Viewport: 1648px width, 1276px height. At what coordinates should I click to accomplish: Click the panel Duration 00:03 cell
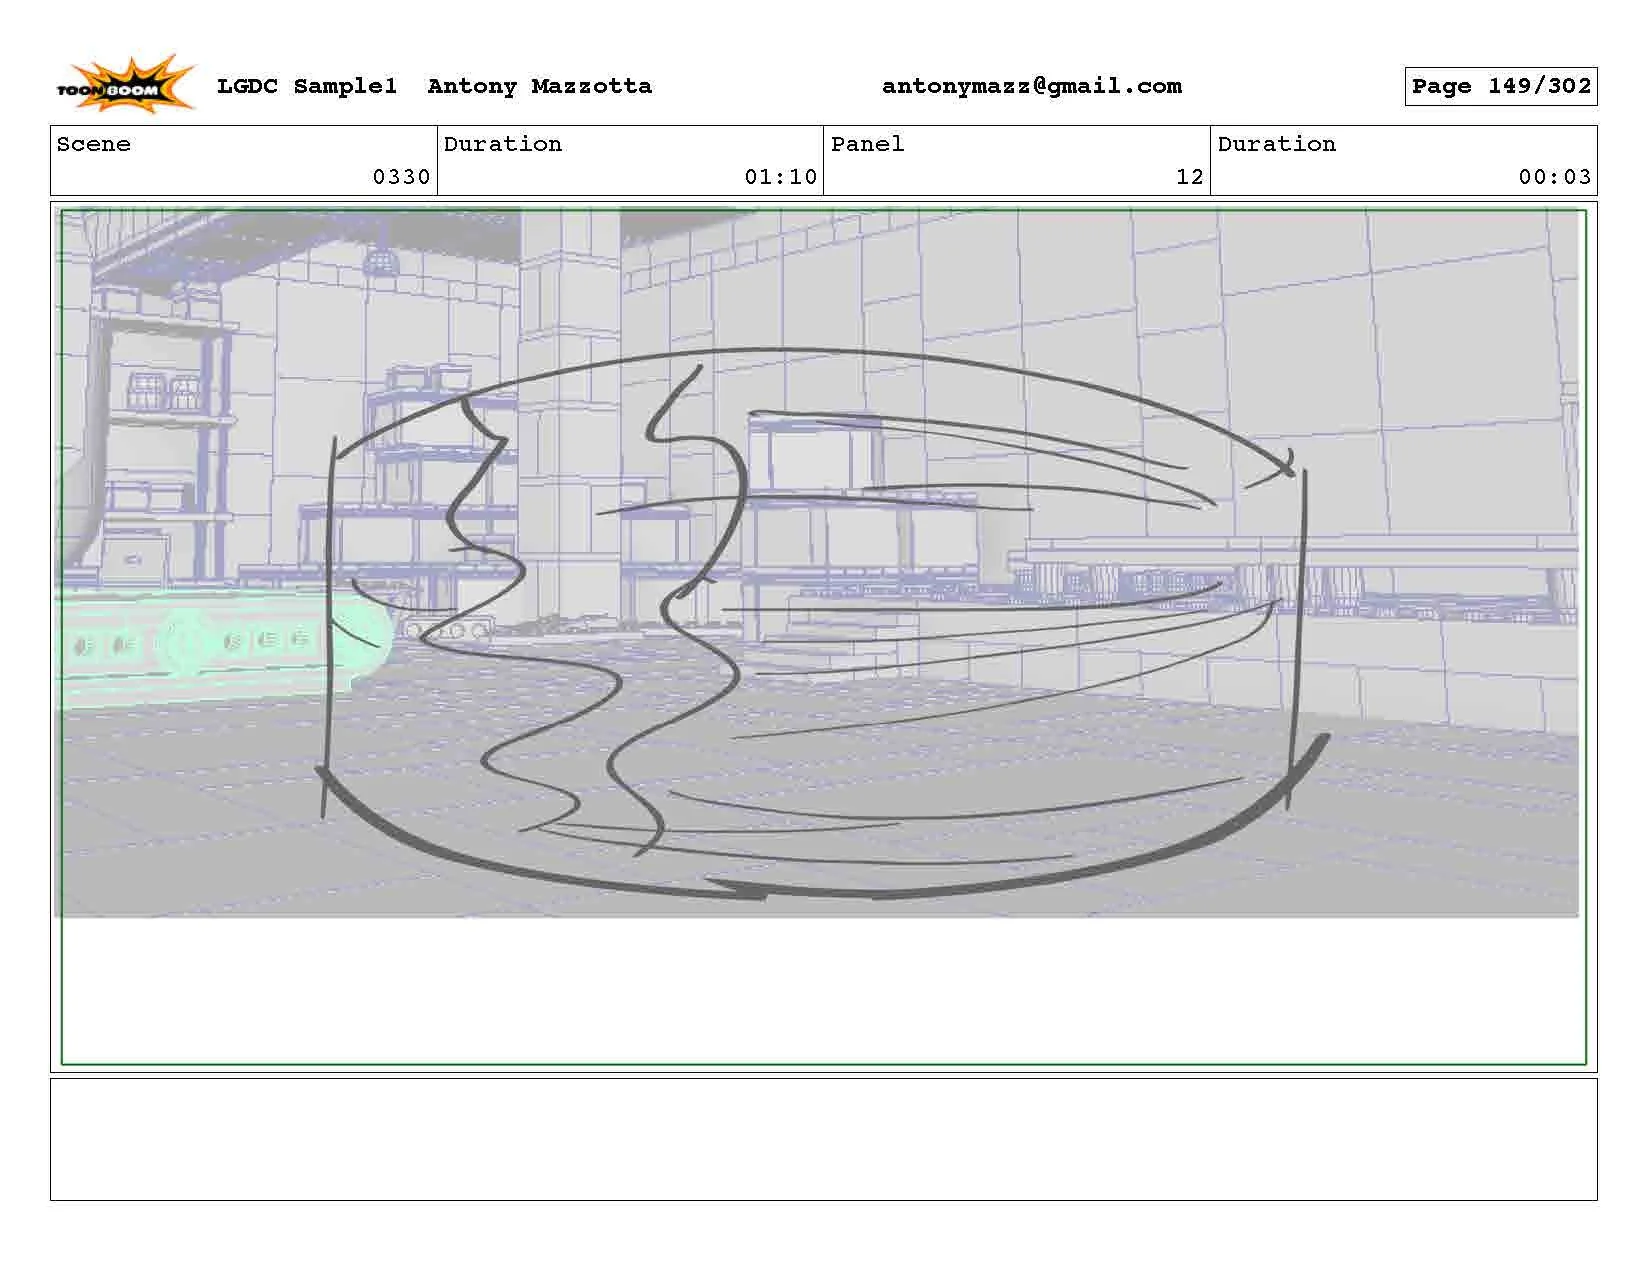tap(1404, 160)
